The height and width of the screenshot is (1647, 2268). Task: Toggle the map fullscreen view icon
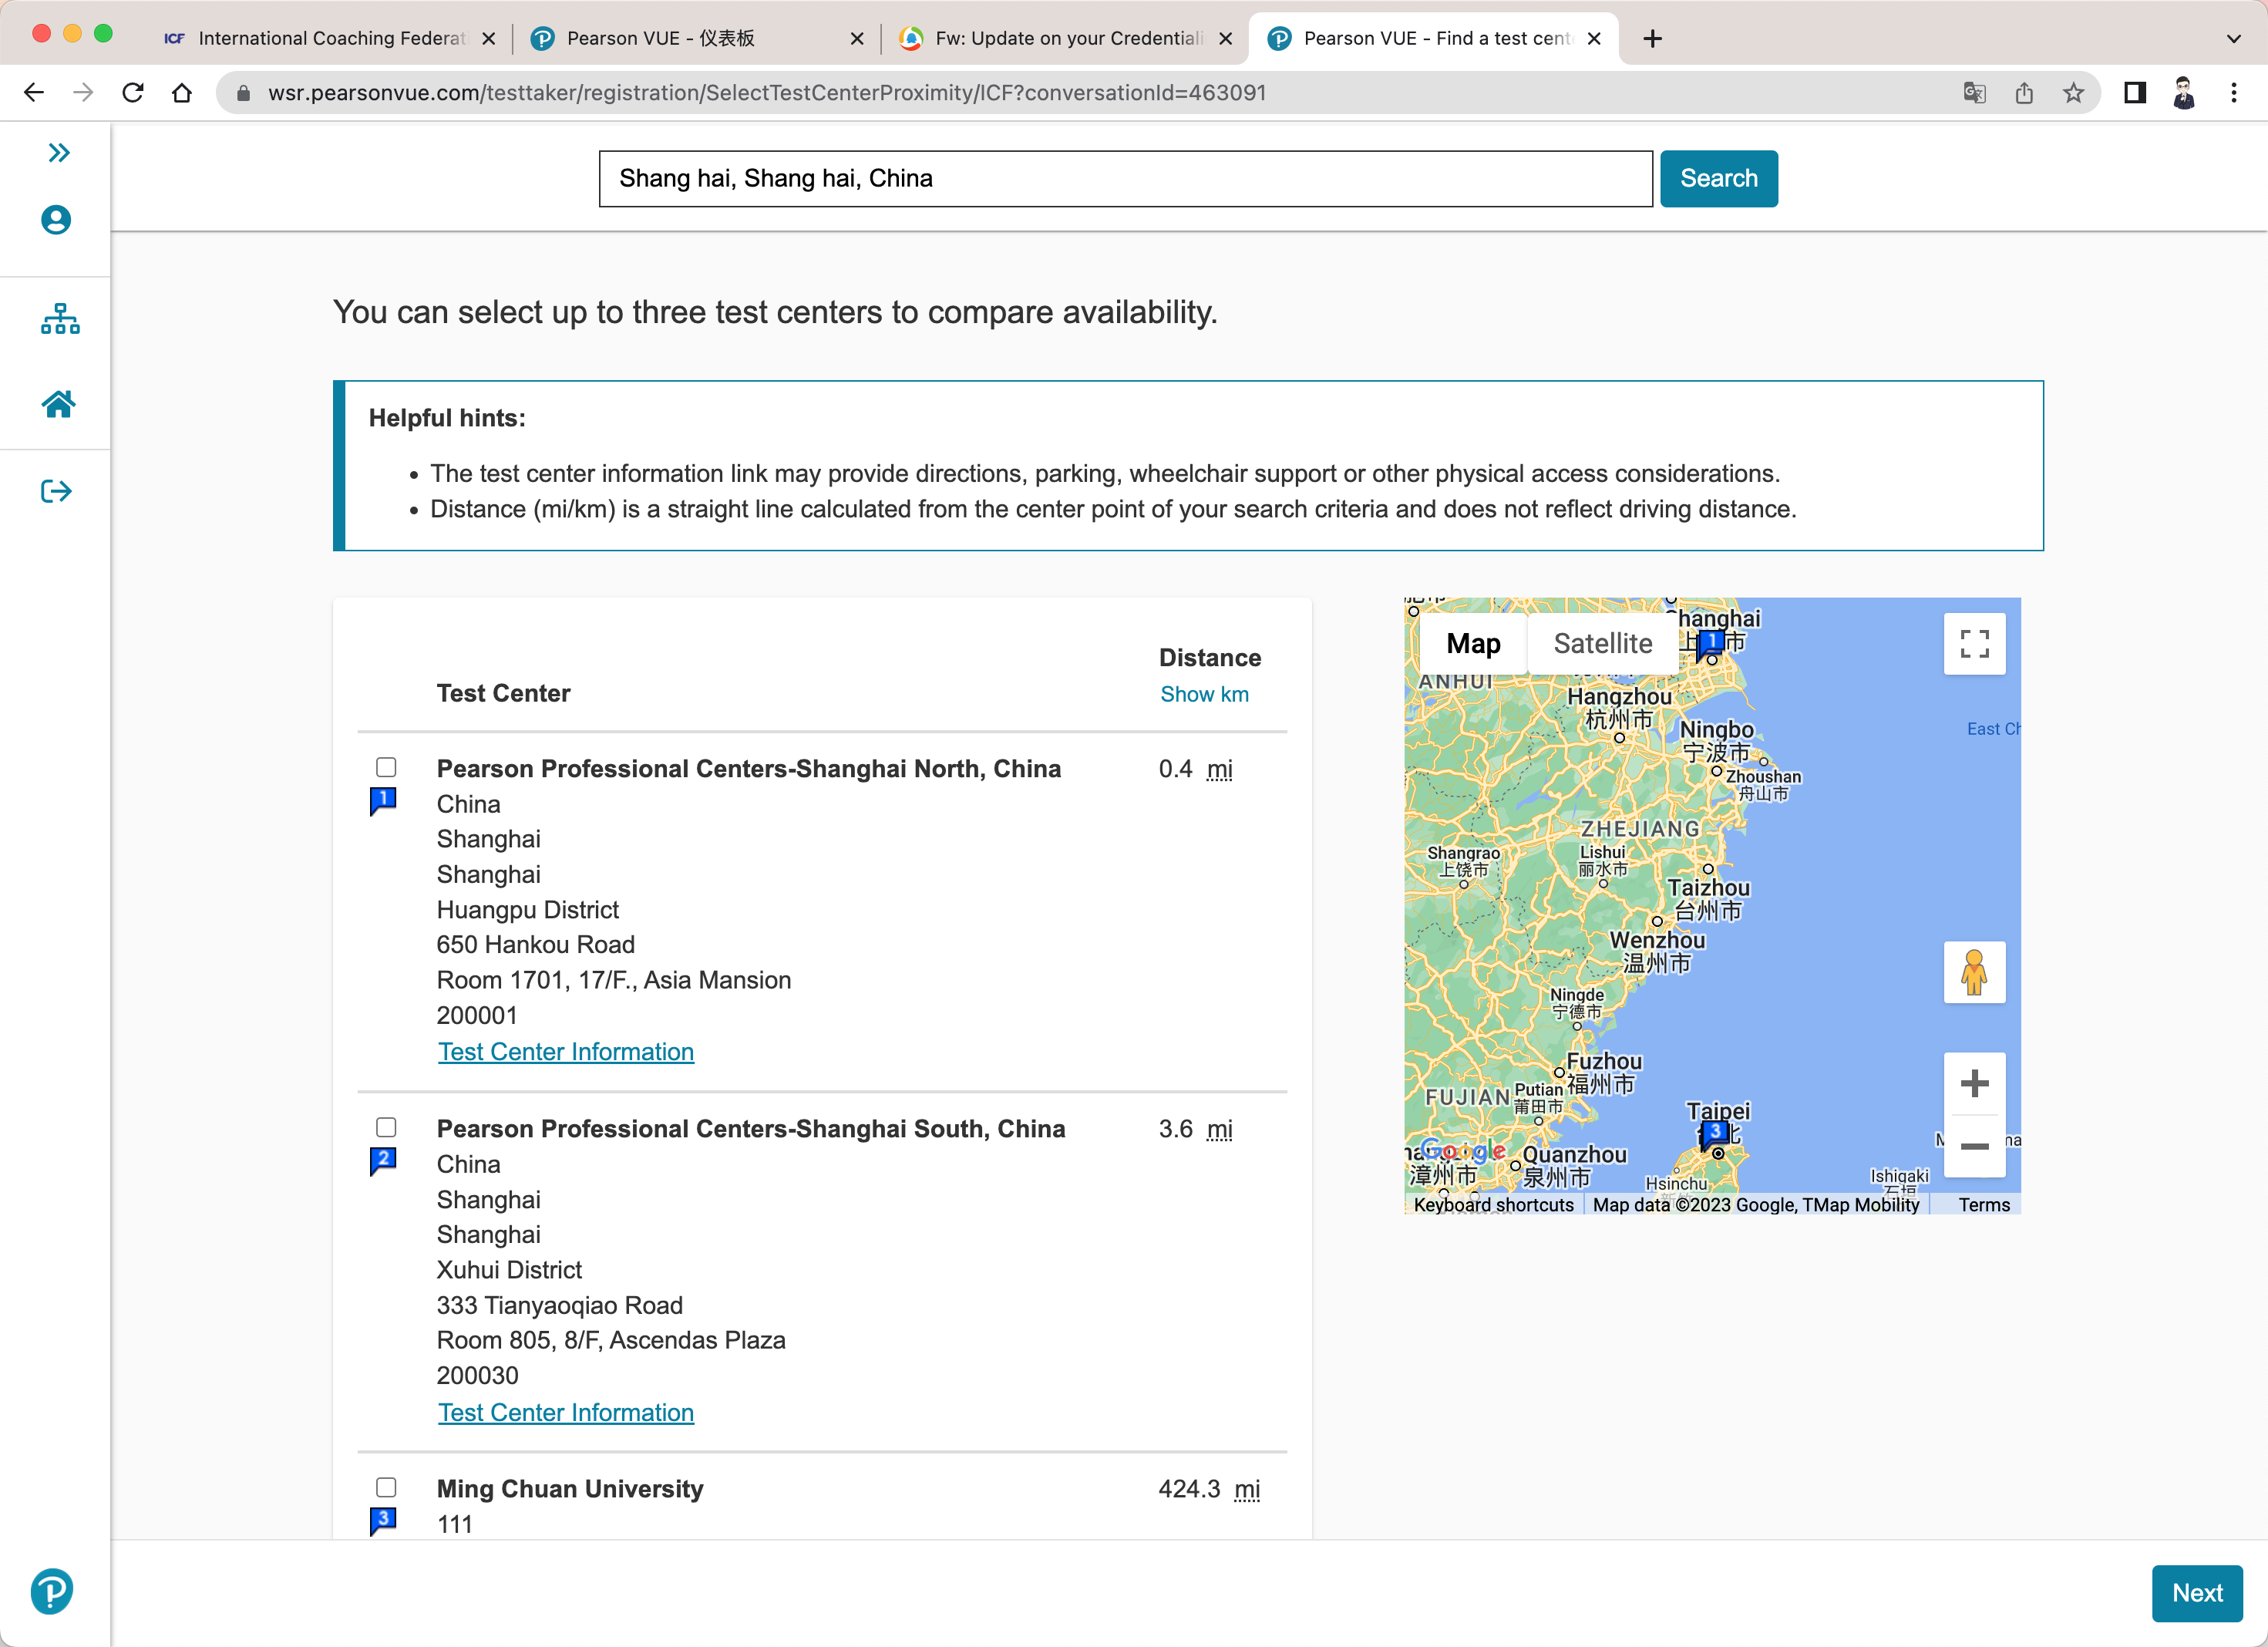[x=1973, y=644]
